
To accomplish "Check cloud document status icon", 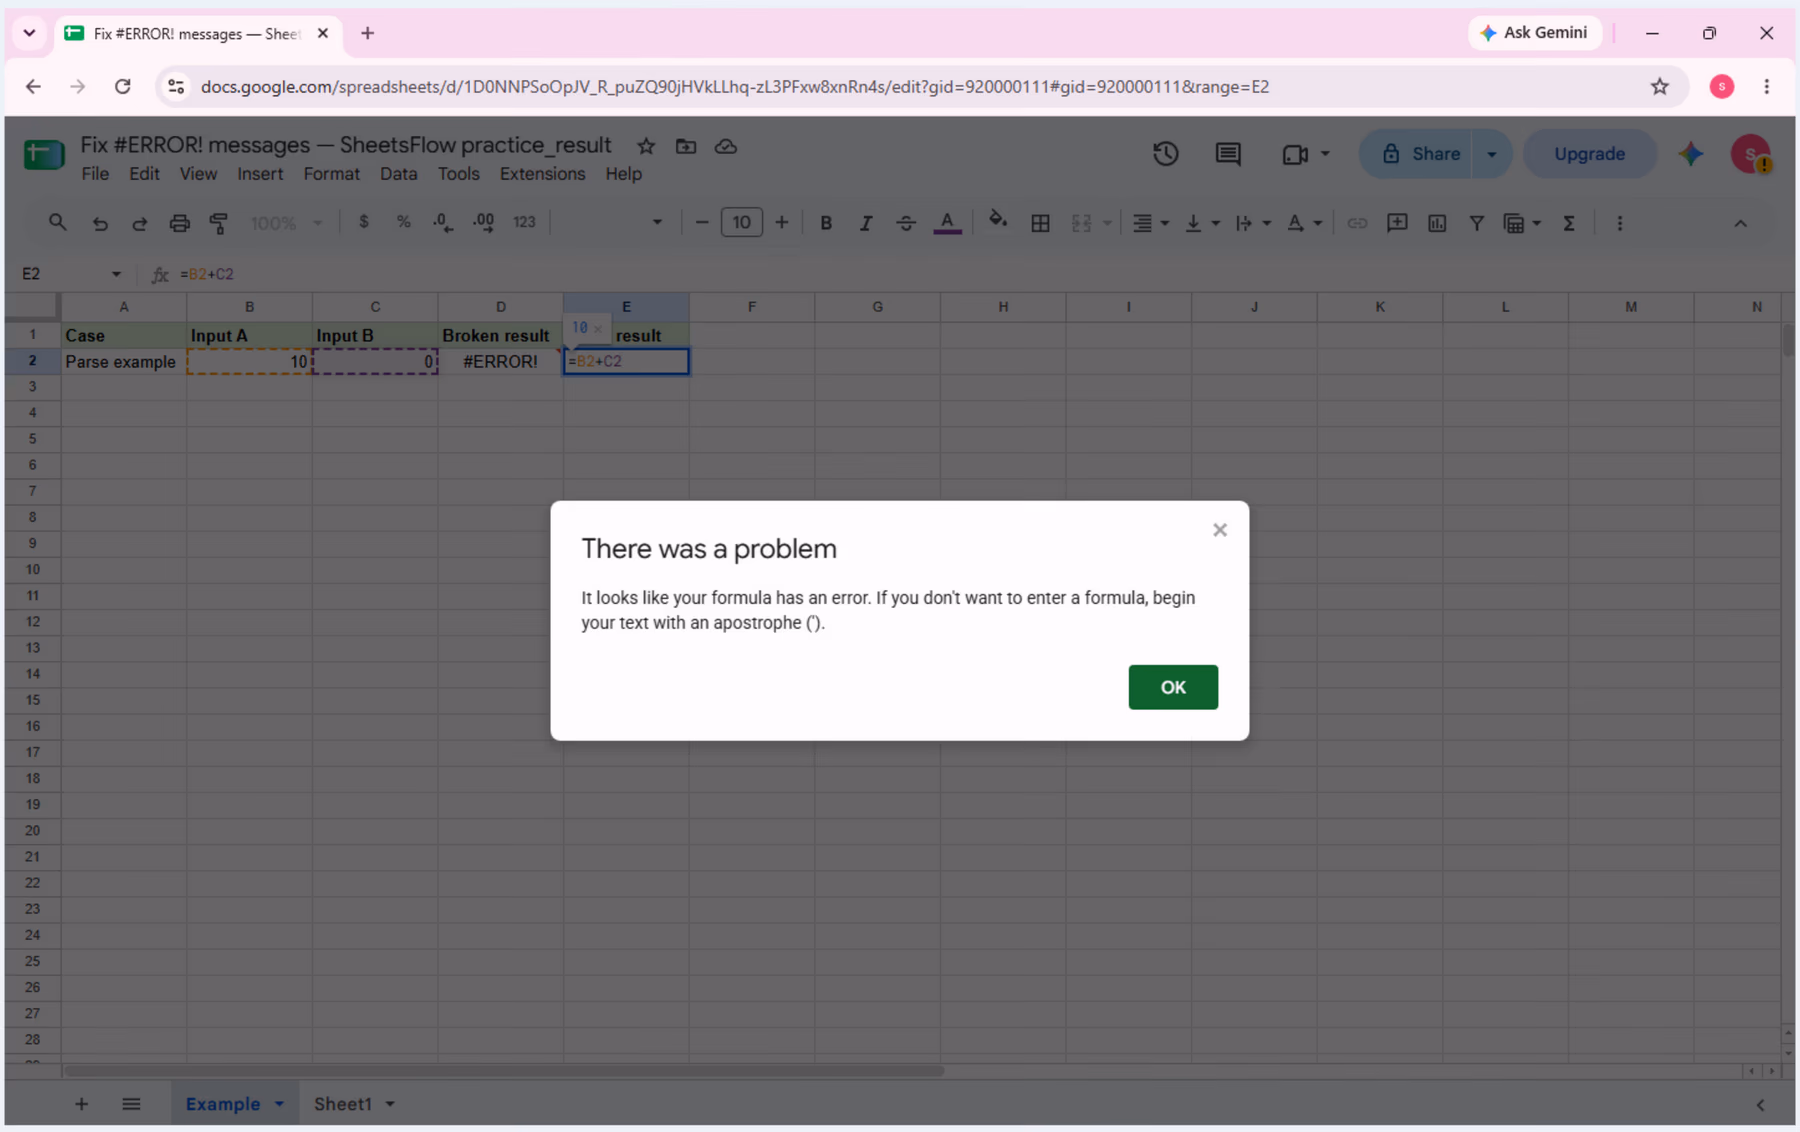I will tap(726, 146).
